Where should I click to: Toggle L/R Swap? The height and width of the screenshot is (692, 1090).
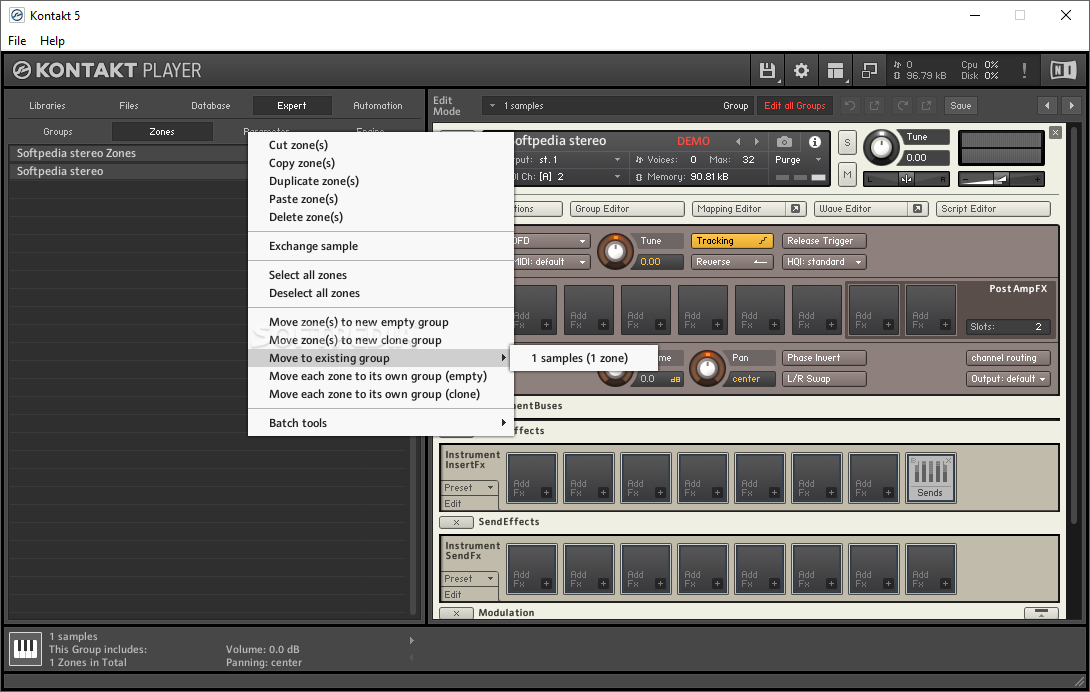click(824, 378)
